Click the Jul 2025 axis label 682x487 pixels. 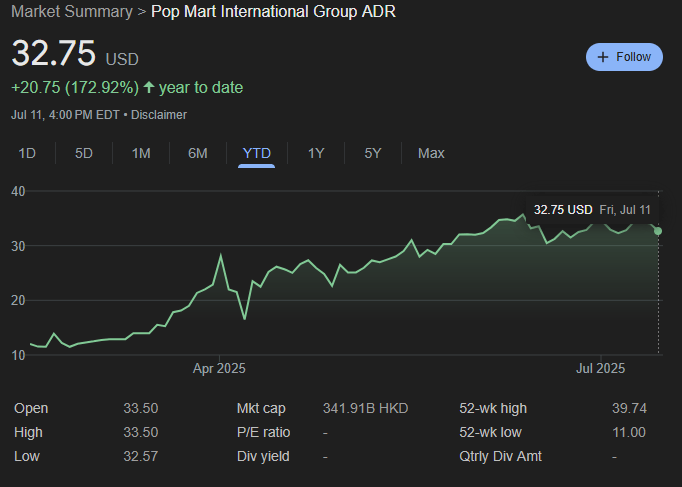click(600, 369)
